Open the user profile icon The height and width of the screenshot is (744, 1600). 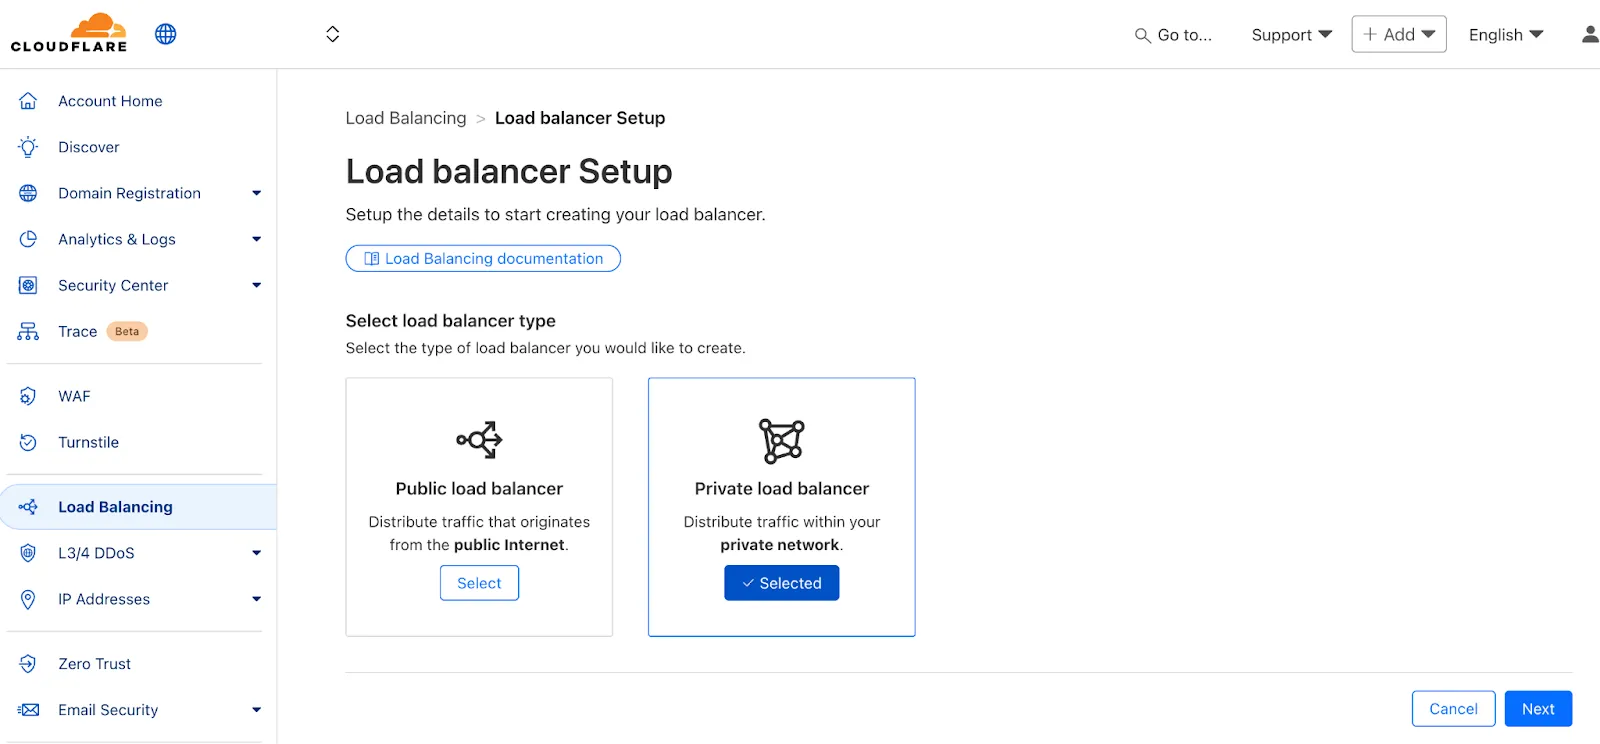click(x=1589, y=35)
